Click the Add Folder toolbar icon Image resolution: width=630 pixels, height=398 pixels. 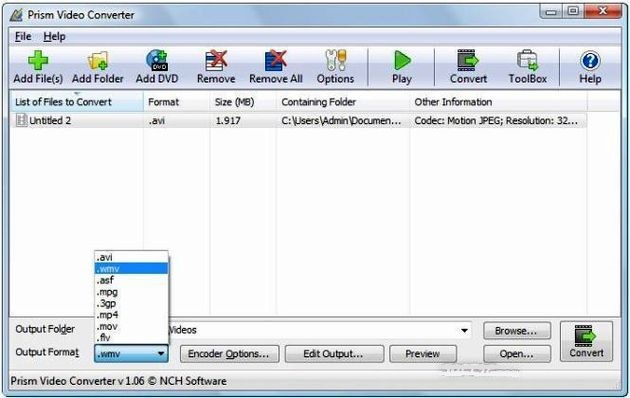(98, 61)
